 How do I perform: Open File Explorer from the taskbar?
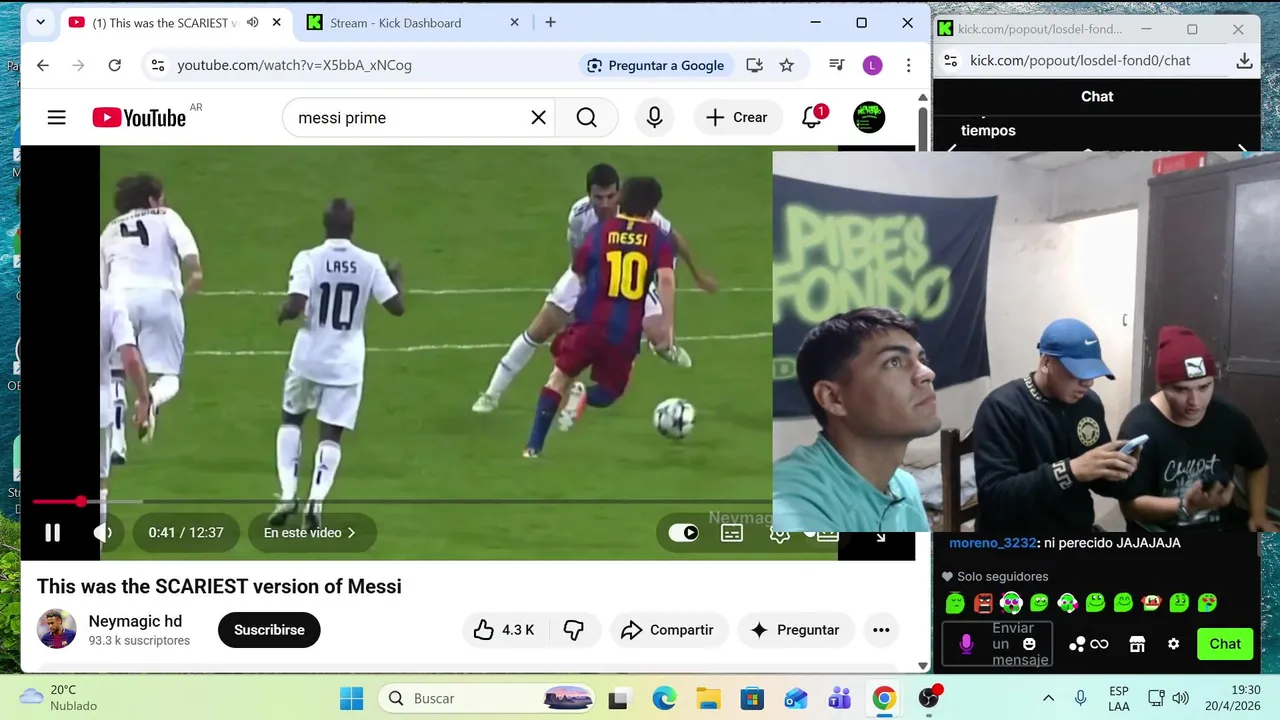(708, 698)
